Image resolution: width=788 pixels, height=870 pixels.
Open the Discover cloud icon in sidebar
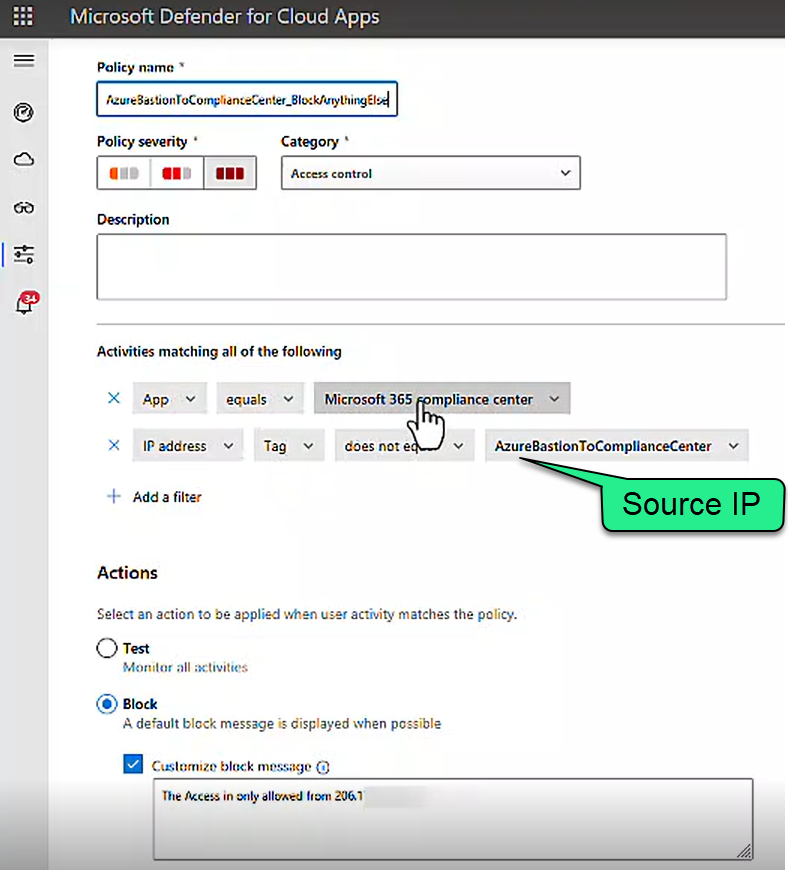24,160
